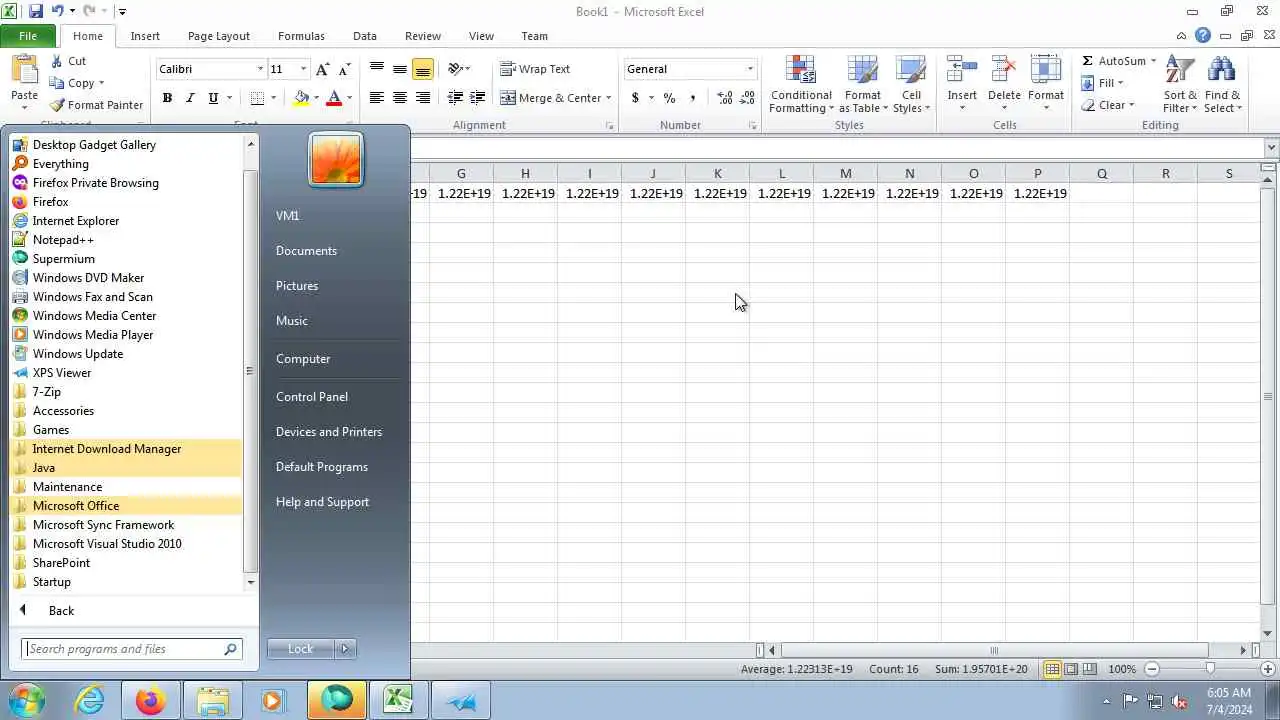Click the Orientation icon
1280x720 pixels.
455,69
